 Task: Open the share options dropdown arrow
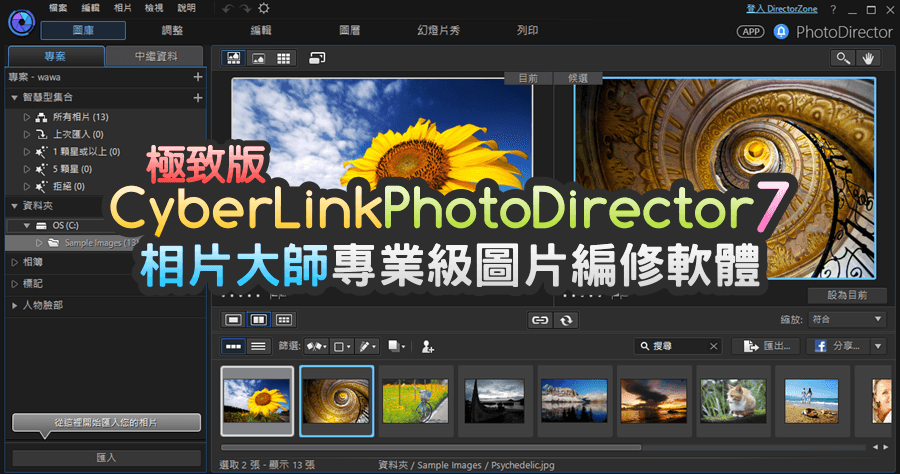pyautogui.click(x=878, y=346)
